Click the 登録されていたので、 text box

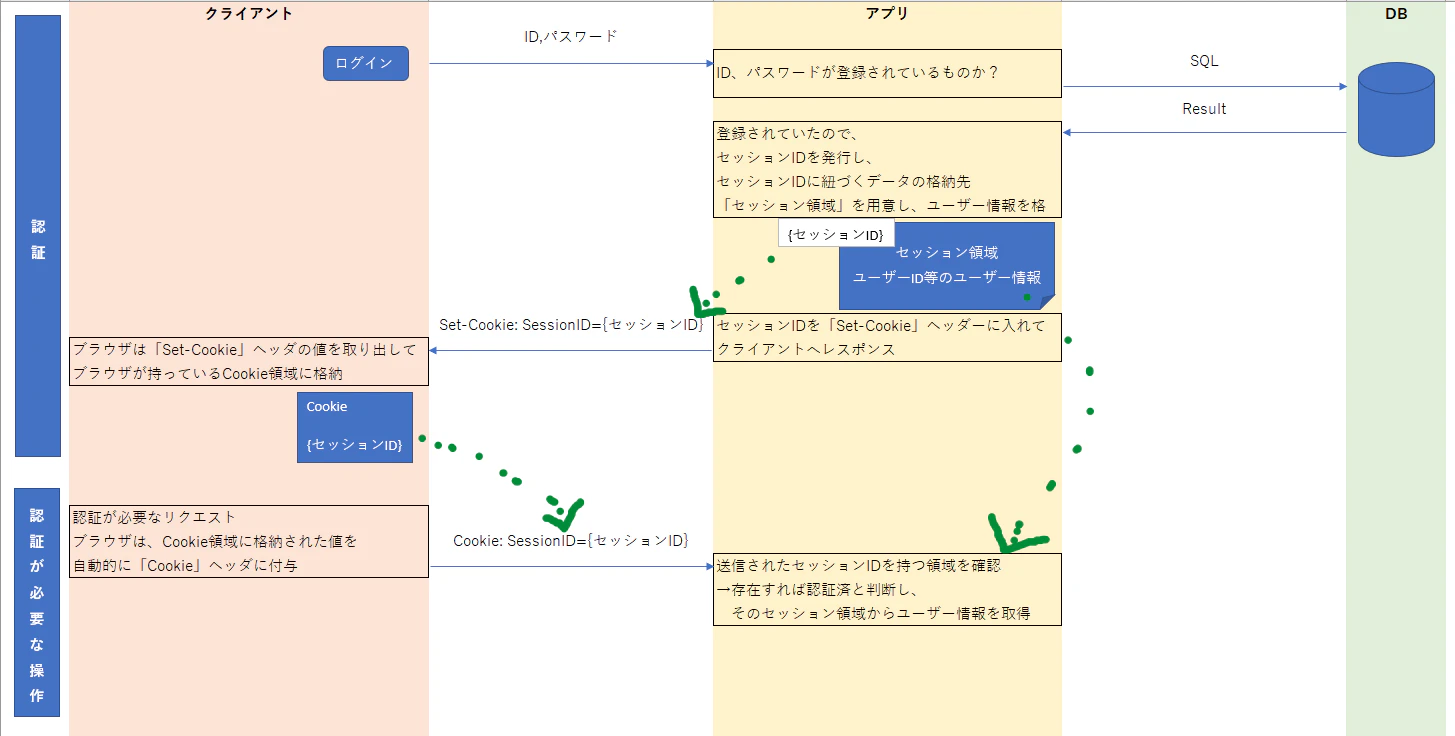point(887,169)
